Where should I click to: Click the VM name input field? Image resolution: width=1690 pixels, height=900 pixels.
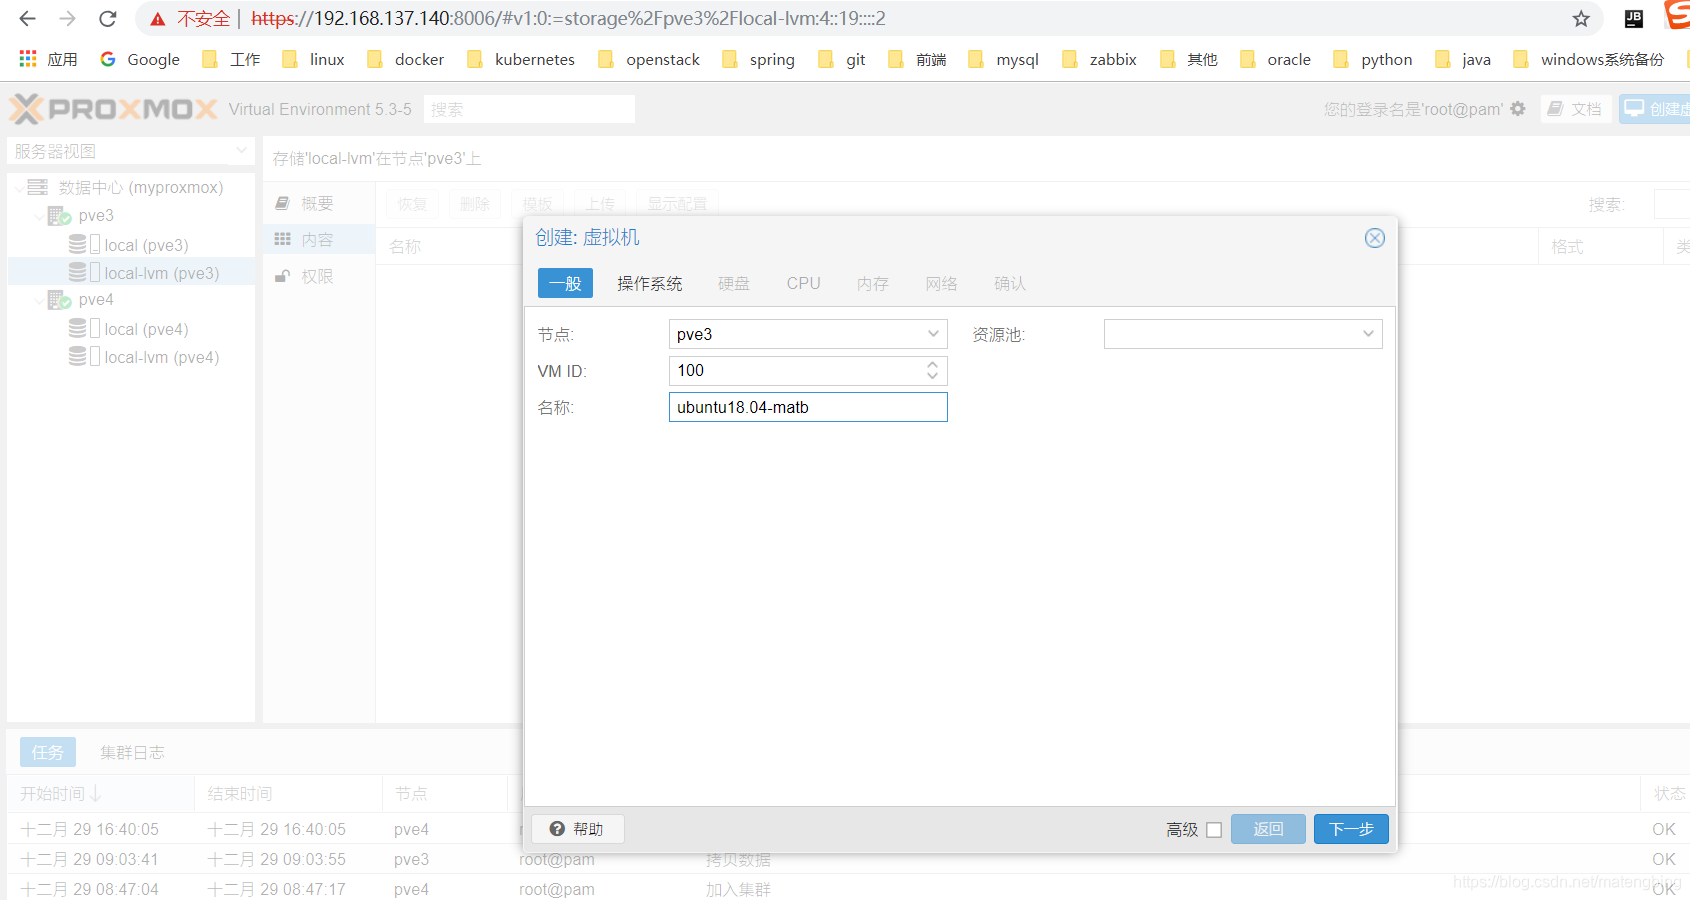pyautogui.click(x=808, y=407)
